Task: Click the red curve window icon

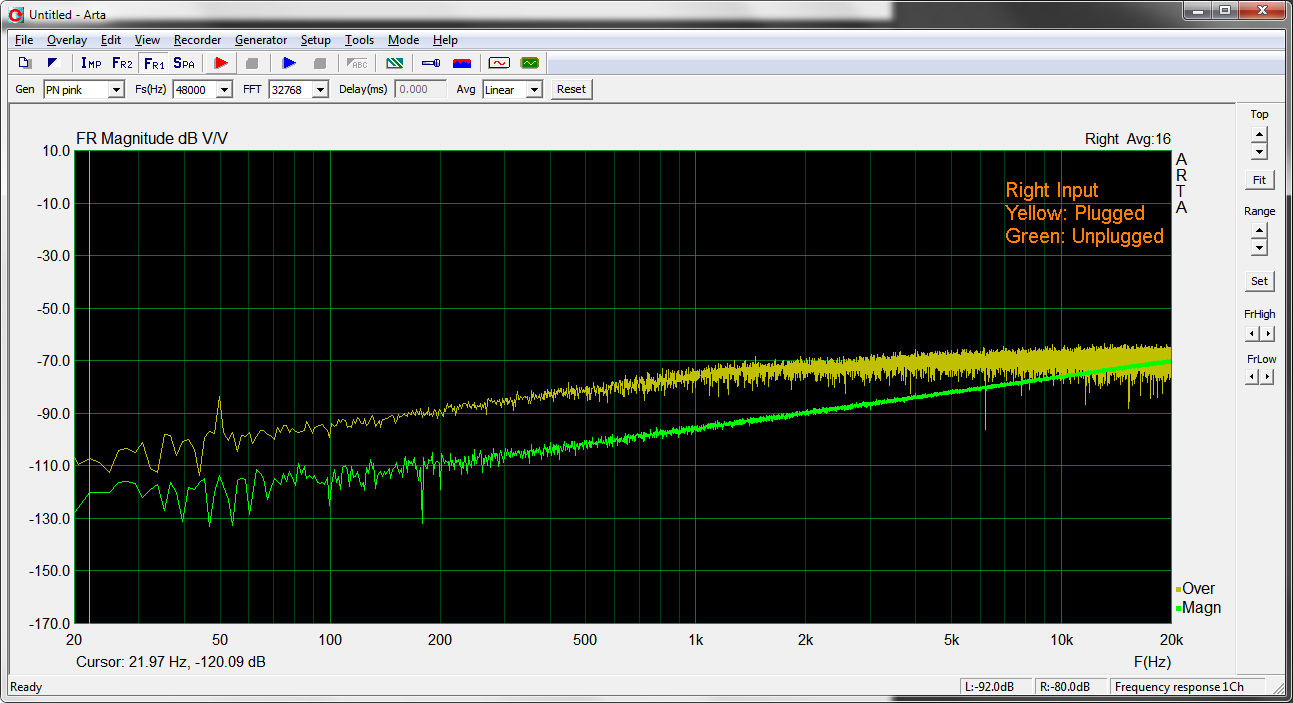Action: coord(498,63)
